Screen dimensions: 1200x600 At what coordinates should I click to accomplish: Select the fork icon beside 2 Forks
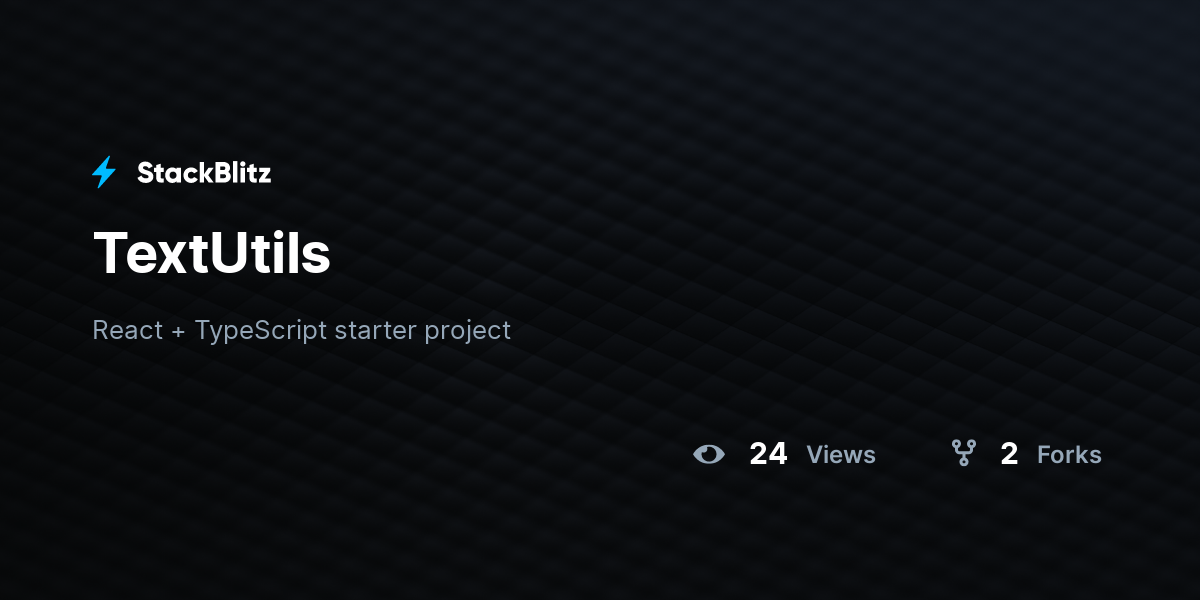click(963, 453)
